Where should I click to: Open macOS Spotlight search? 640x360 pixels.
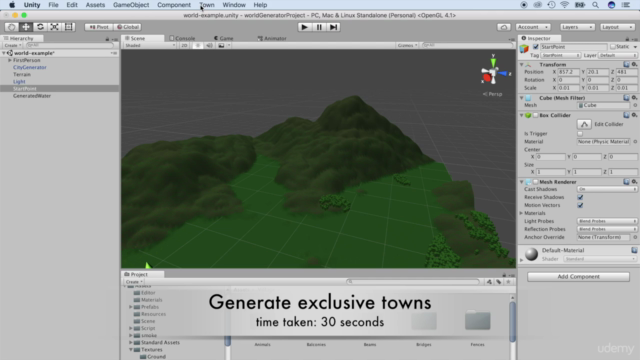pyautogui.click(x=596, y=5)
